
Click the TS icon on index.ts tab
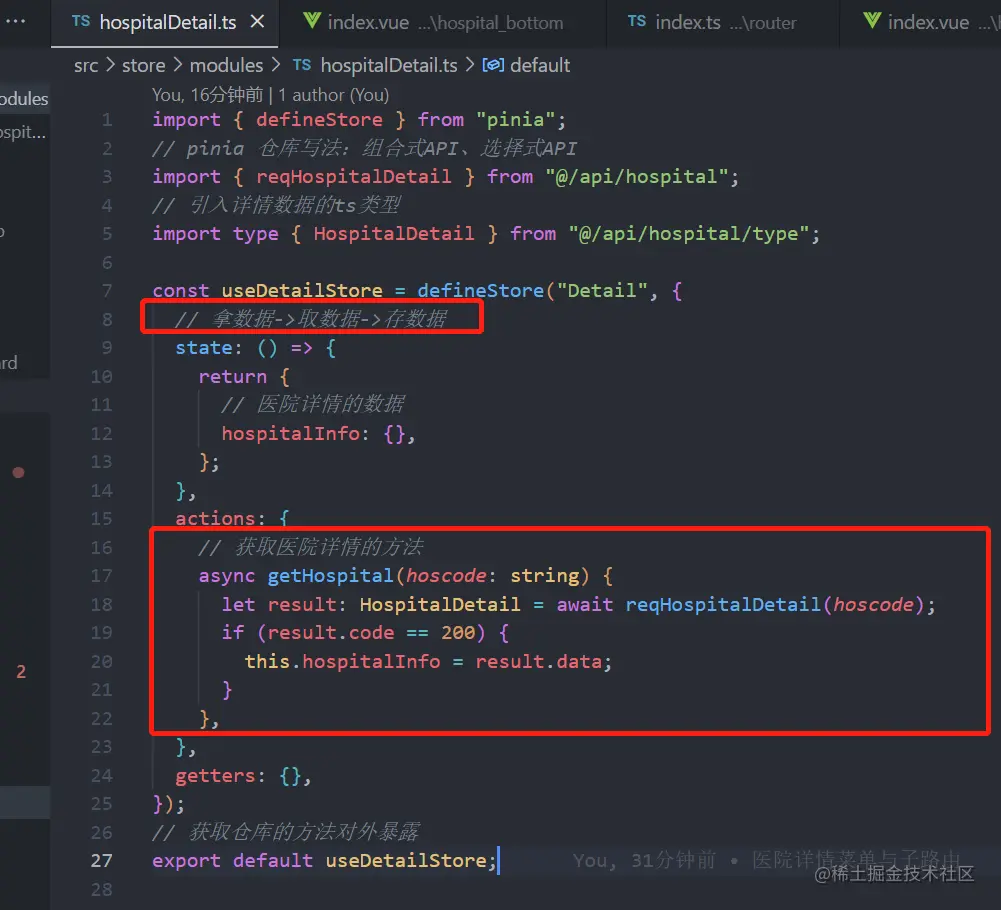636,22
